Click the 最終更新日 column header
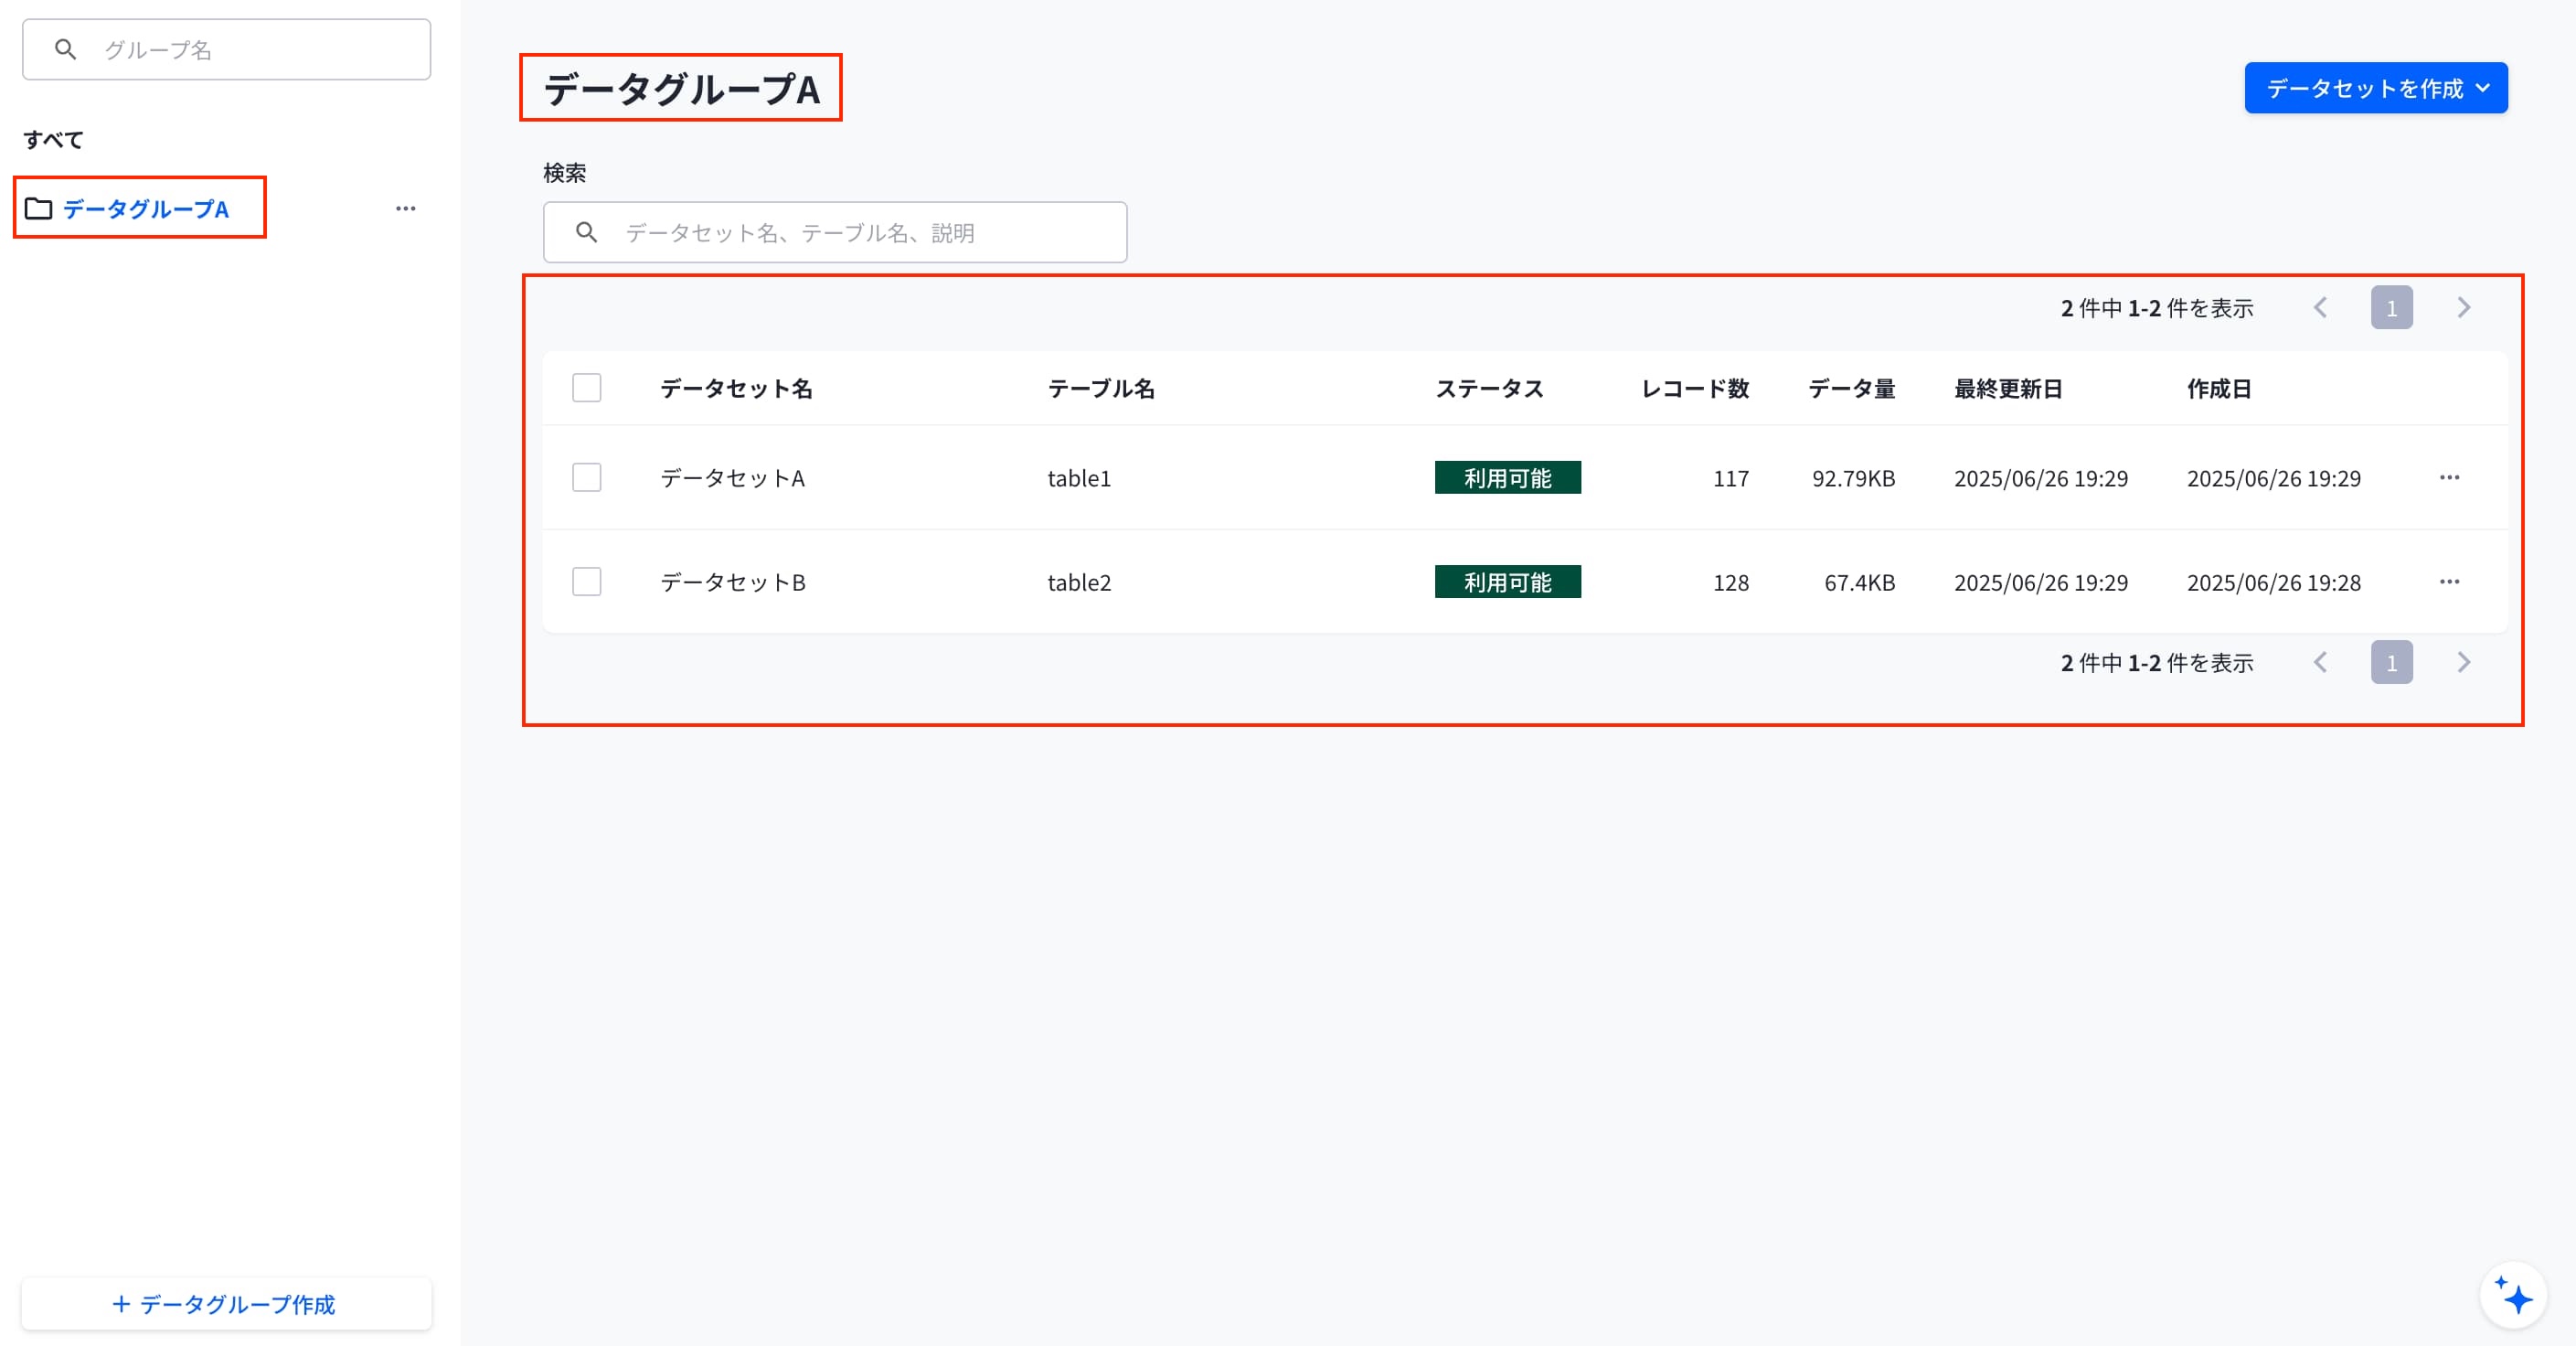Image resolution: width=2576 pixels, height=1346 pixels. pos(2008,388)
